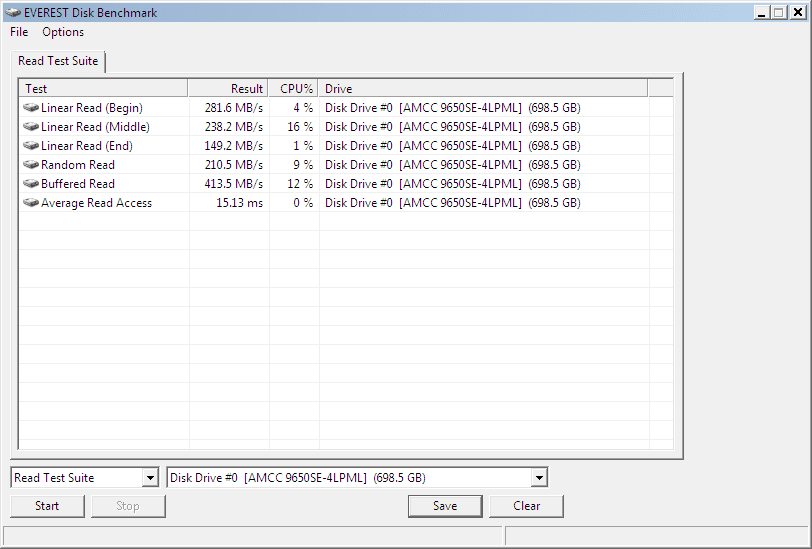Sort by the Result column header
Viewport: 812px width, 549px height.
coord(228,89)
